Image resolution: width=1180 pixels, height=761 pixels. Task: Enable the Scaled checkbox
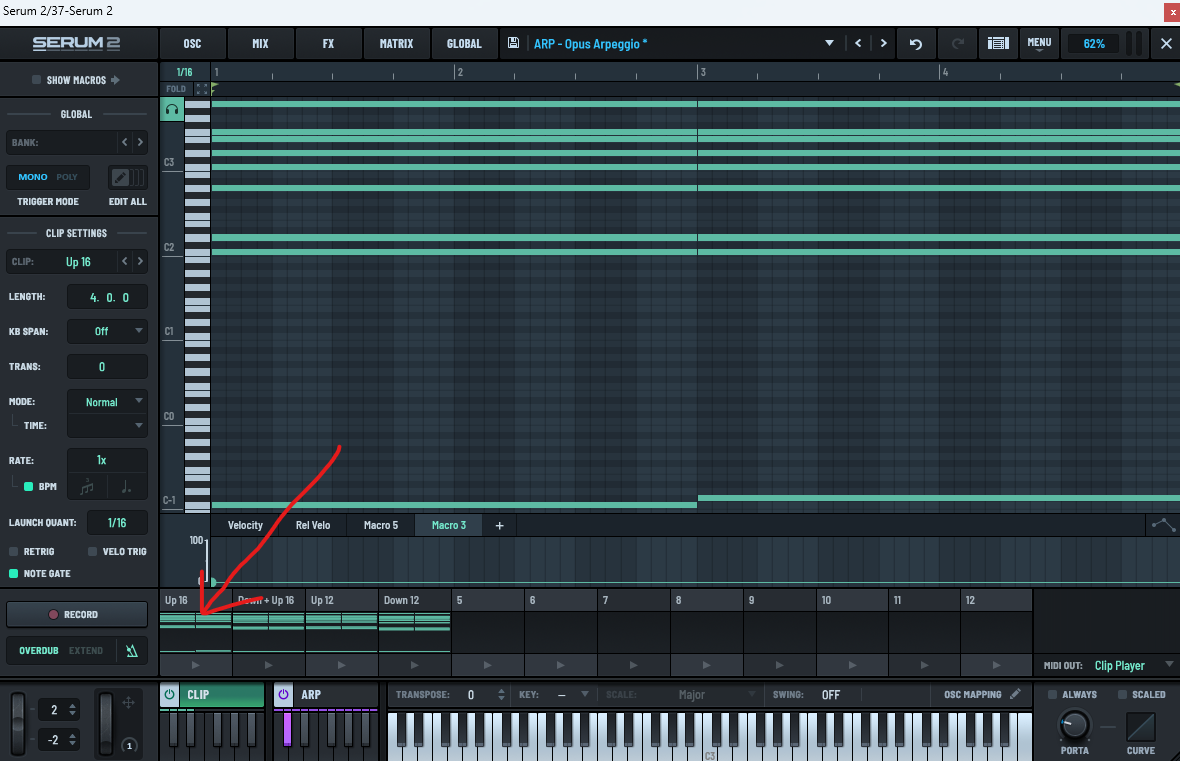click(x=1122, y=694)
